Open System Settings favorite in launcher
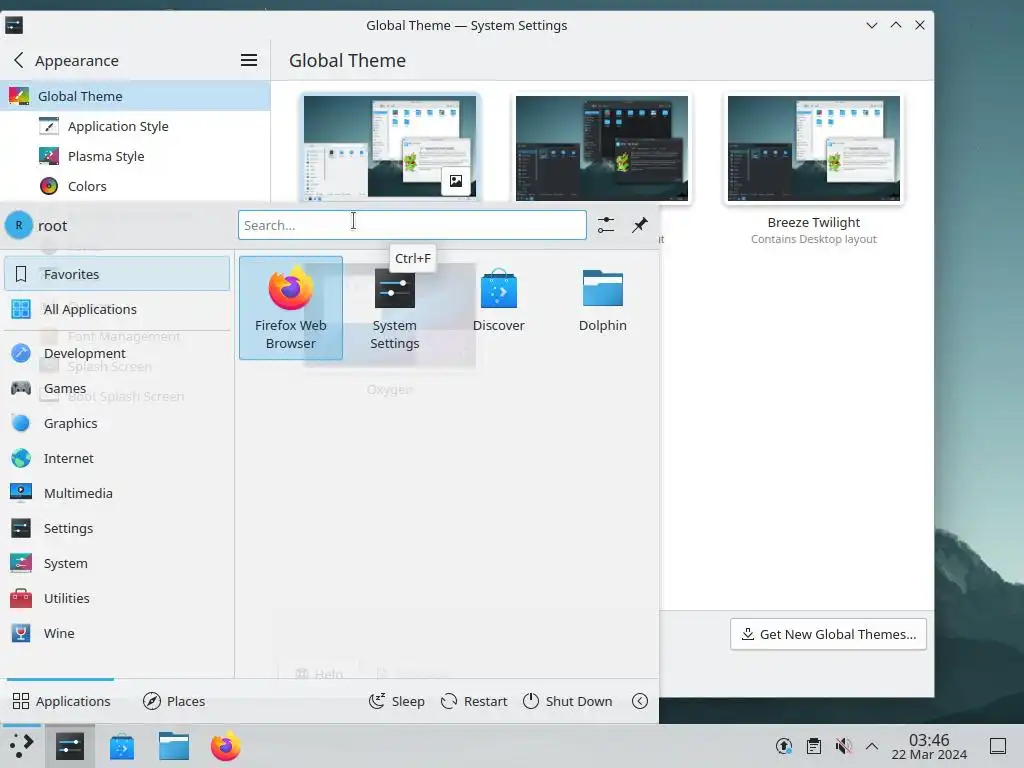 point(394,308)
